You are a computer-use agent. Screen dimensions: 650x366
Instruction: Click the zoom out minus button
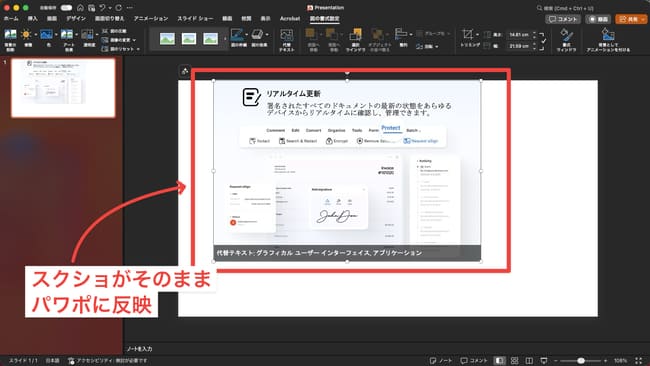coord(556,361)
